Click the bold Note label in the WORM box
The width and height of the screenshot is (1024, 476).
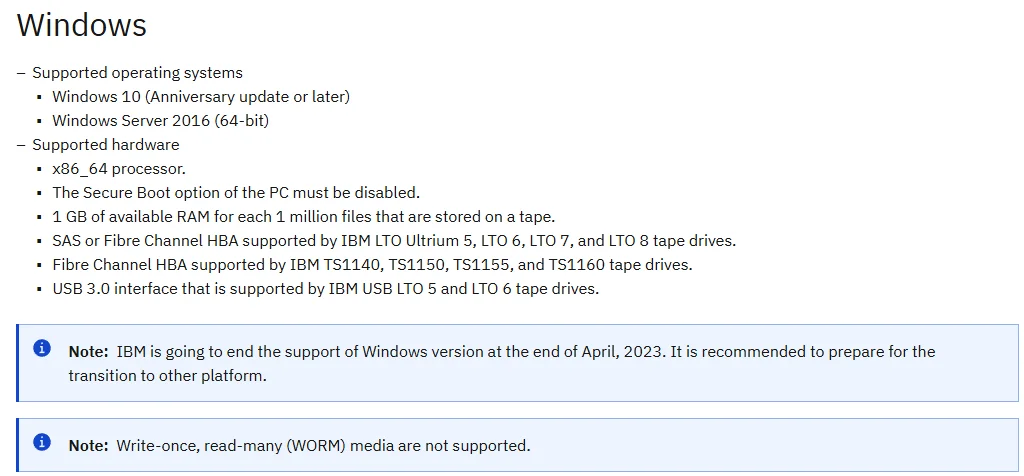[88, 445]
